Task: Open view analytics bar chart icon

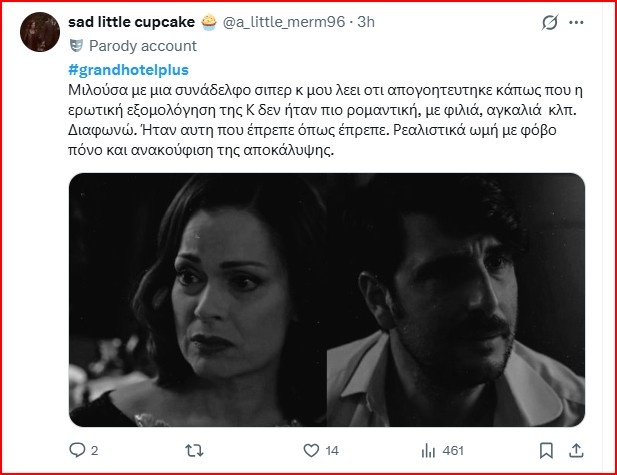Action: point(428,450)
